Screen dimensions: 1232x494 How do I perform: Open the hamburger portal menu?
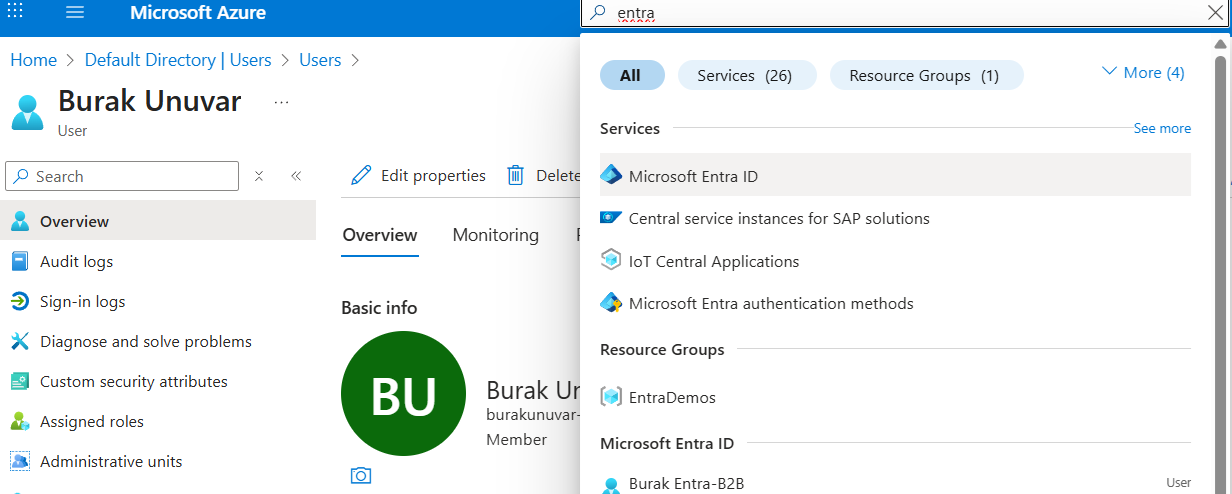(x=75, y=14)
